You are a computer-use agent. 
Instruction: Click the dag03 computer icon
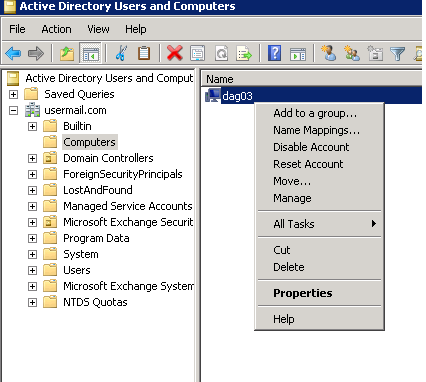(212, 96)
